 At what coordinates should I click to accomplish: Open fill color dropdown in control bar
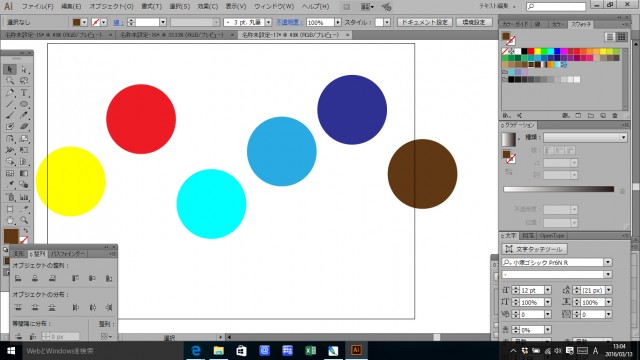coord(84,22)
